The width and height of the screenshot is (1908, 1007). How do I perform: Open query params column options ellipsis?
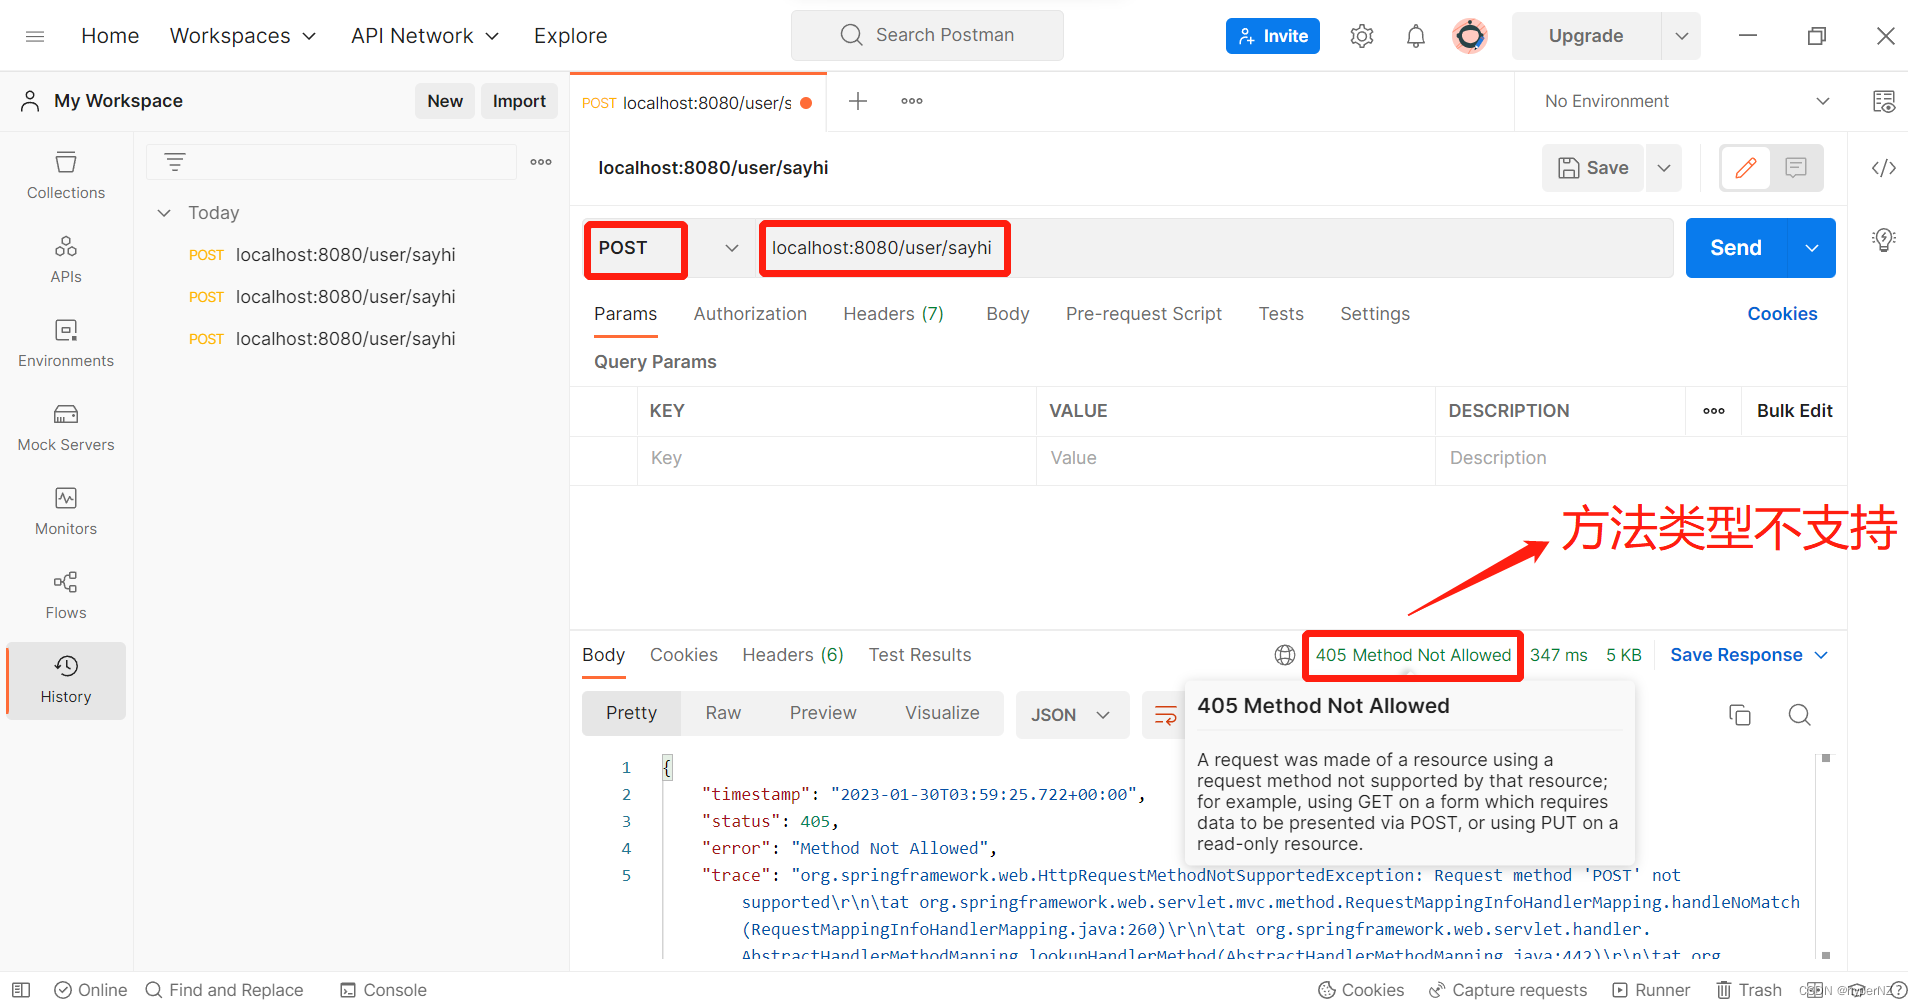pyautogui.click(x=1714, y=411)
